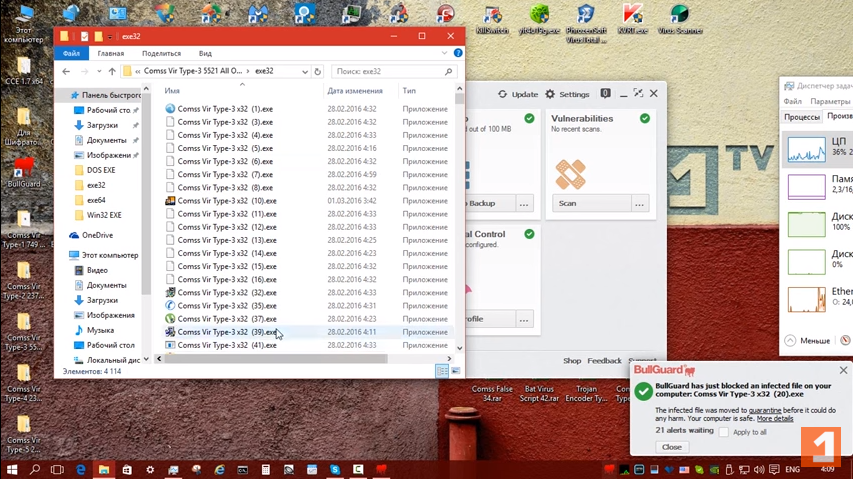Click navigation pane scrollbar
The width and height of the screenshot is (853, 480).
pyautogui.click(x=146, y=193)
